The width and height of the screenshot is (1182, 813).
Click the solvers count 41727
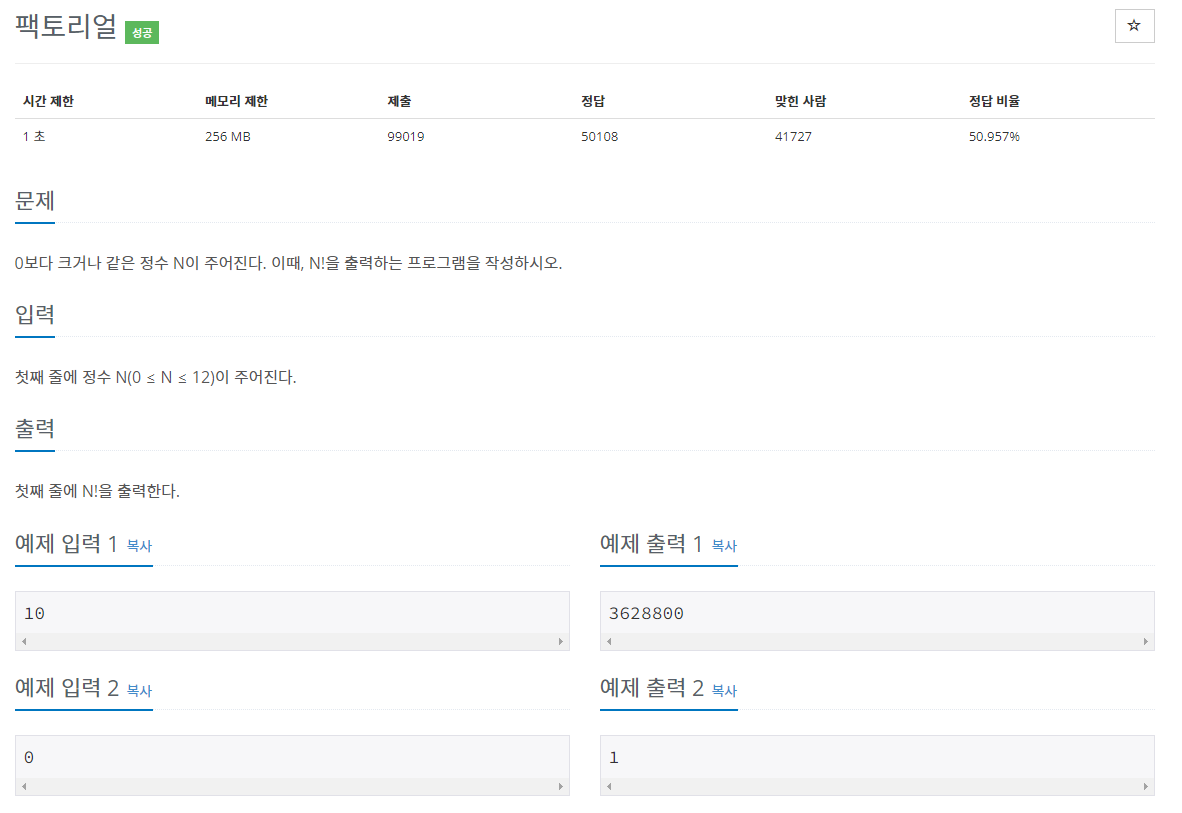[793, 137]
